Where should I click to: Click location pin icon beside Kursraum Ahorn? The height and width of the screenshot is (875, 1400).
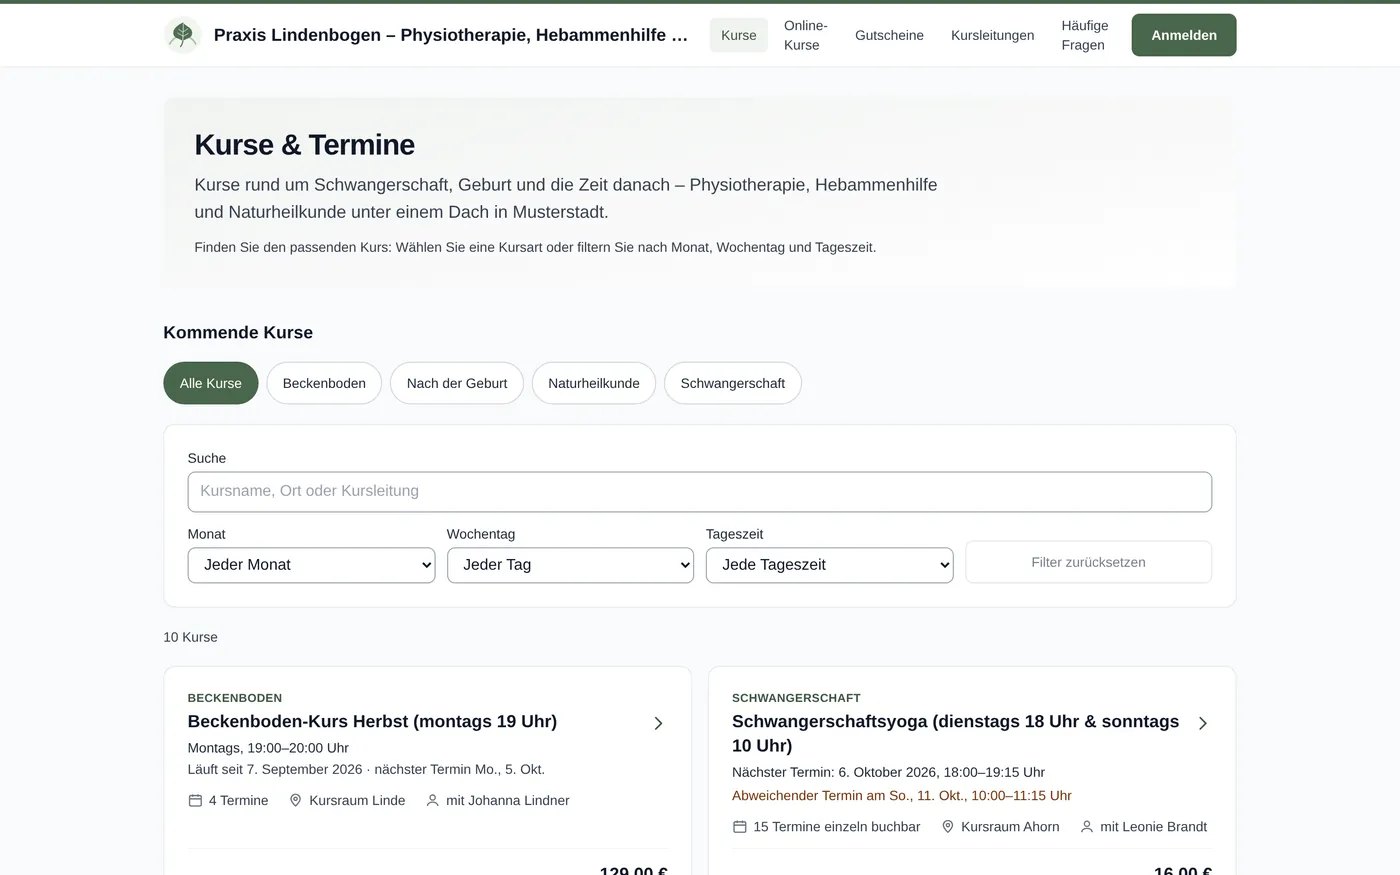(x=948, y=827)
